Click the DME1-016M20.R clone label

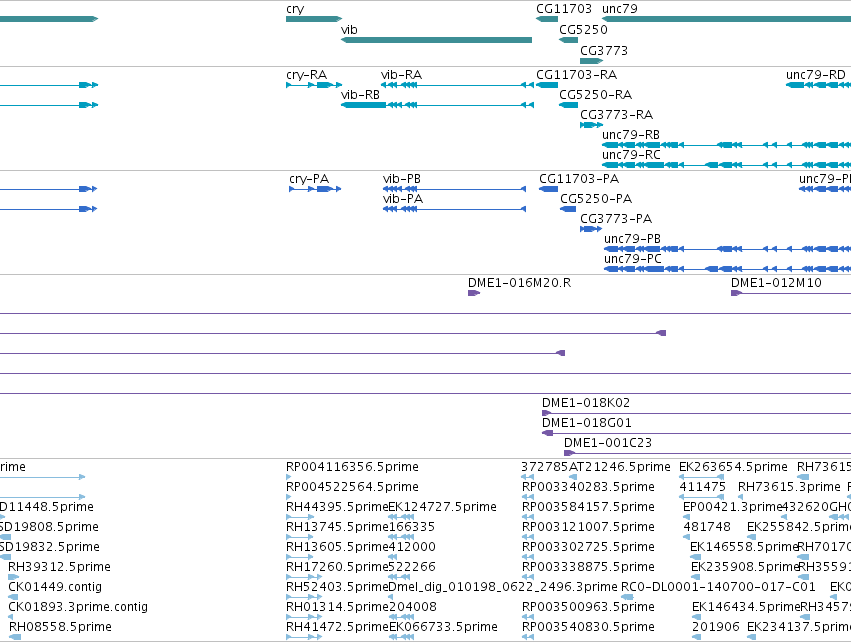click(519, 283)
